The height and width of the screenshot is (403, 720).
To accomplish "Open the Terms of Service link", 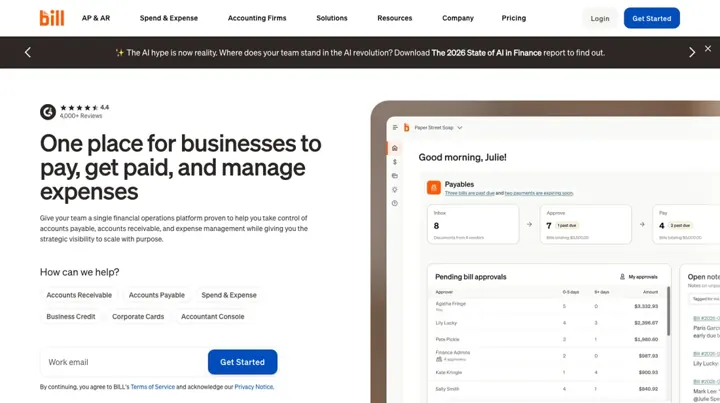I will [152, 387].
